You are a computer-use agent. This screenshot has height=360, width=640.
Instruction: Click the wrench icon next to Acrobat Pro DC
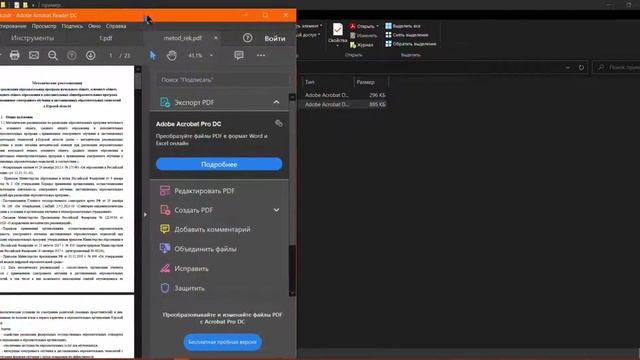pos(279,123)
